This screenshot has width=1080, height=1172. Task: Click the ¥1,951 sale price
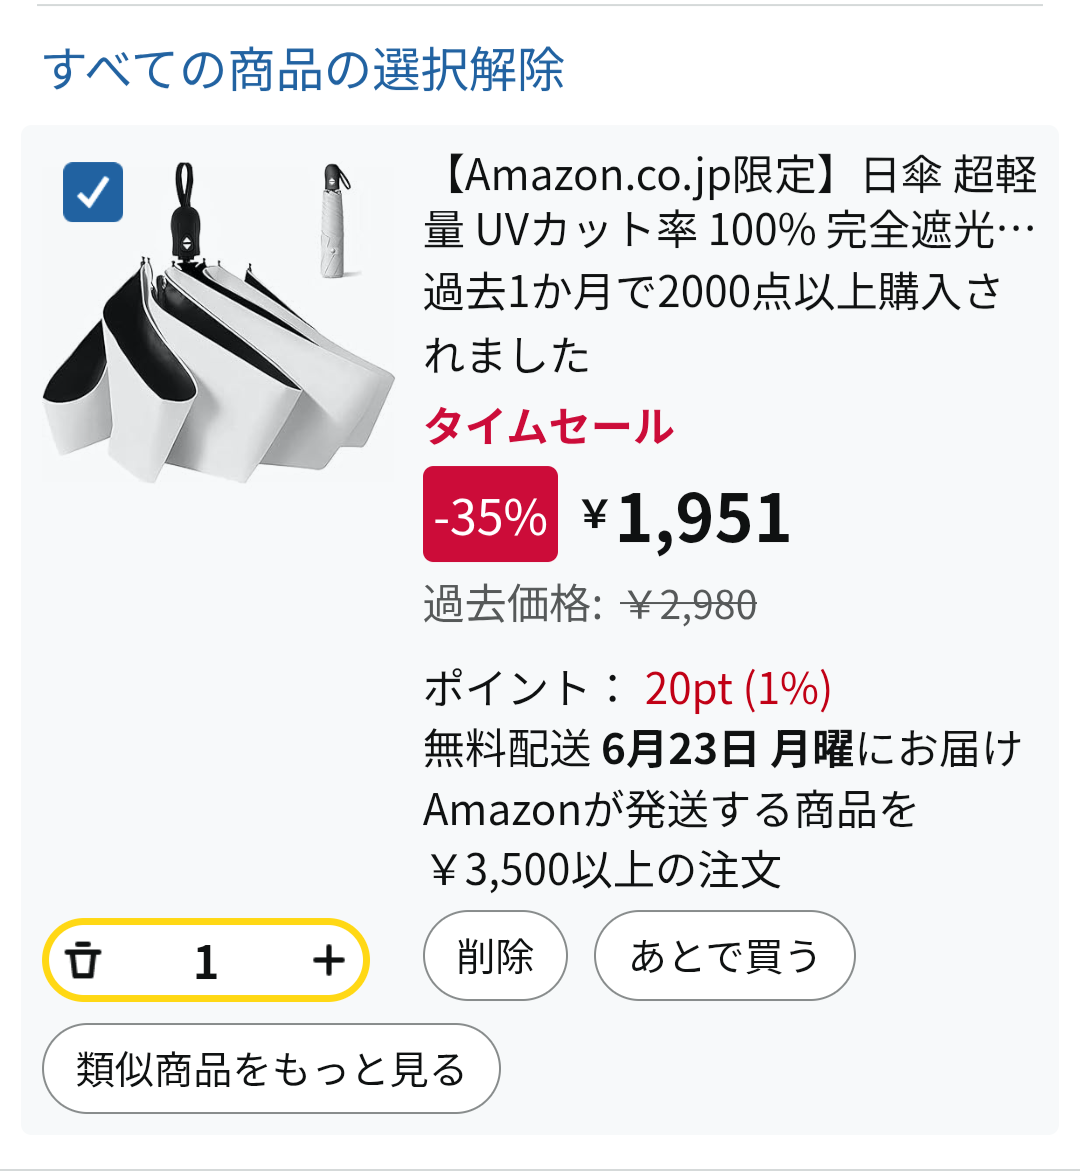click(x=687, y=518)
